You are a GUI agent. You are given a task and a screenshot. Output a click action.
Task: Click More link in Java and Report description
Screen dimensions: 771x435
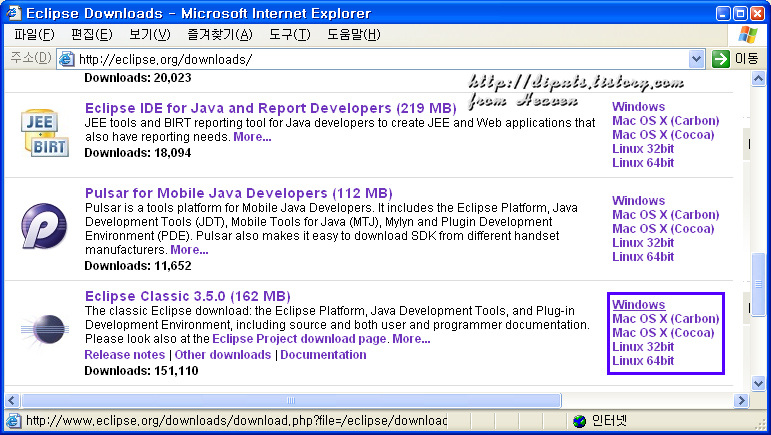coord(252,137)
